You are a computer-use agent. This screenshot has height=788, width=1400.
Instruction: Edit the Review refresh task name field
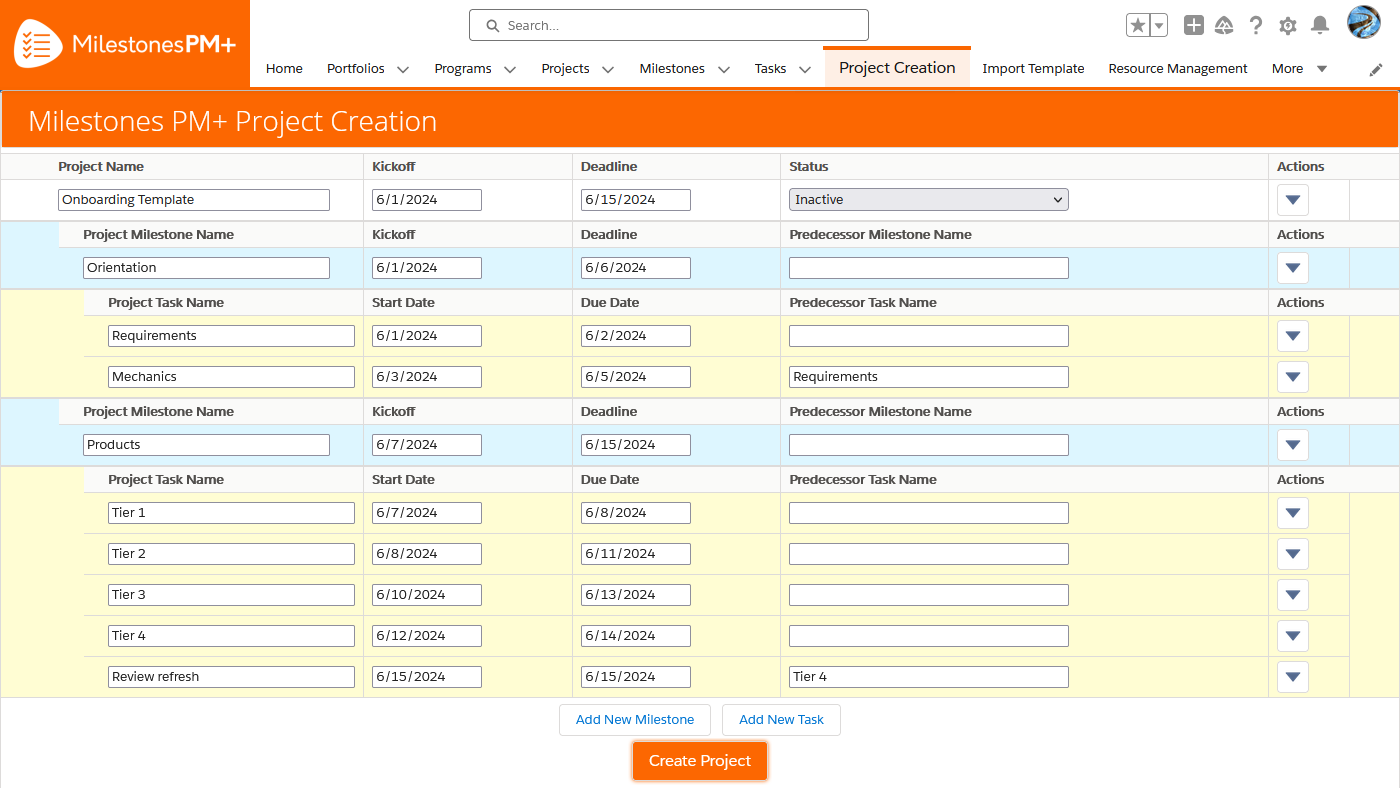click(x=231, y=677)
